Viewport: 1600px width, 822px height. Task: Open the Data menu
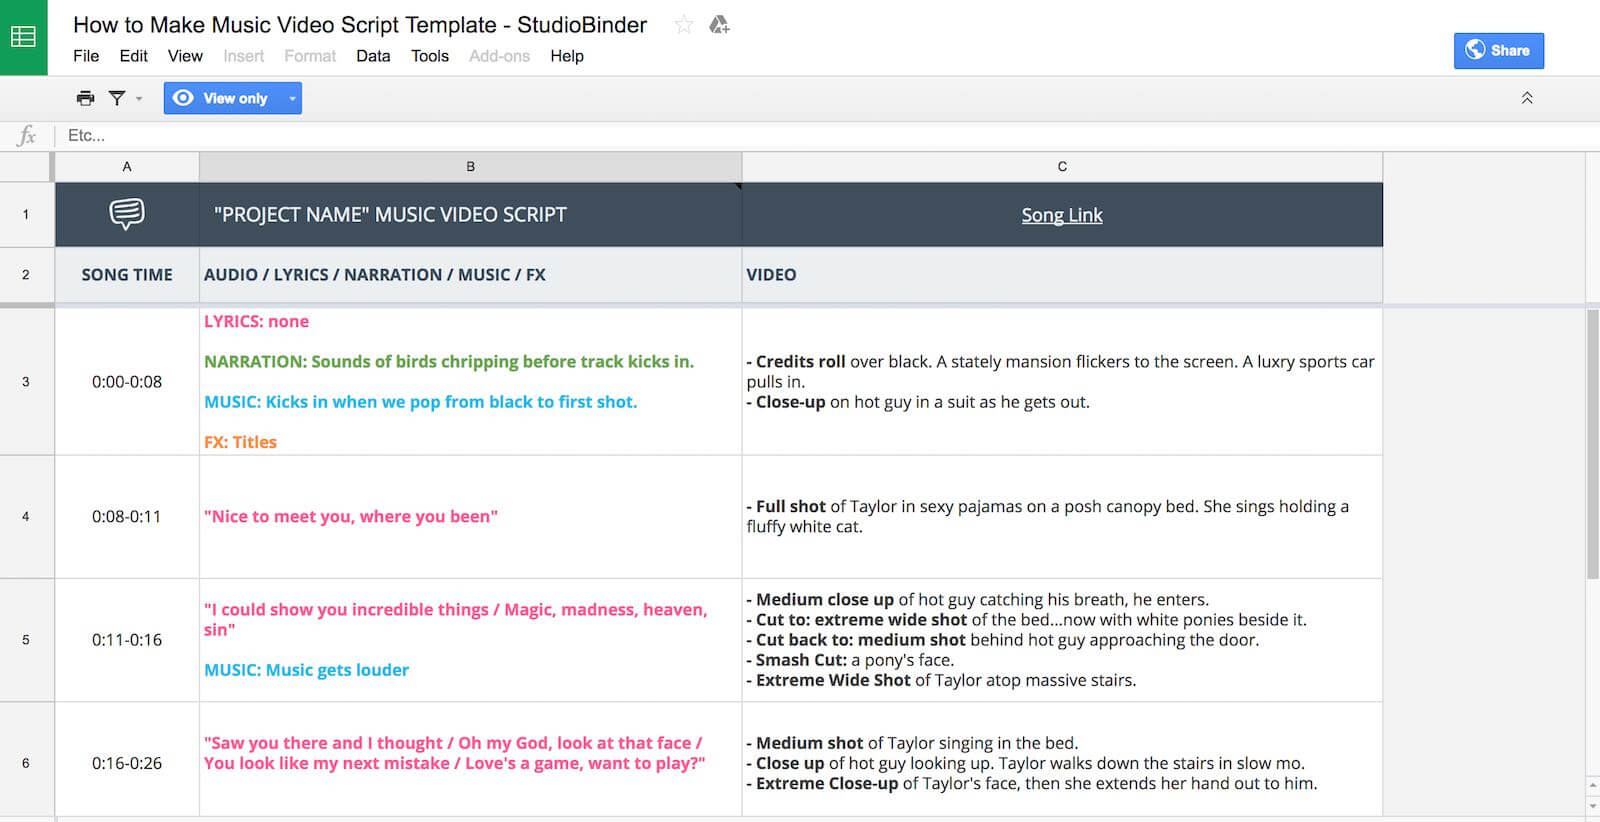(373, 56)
